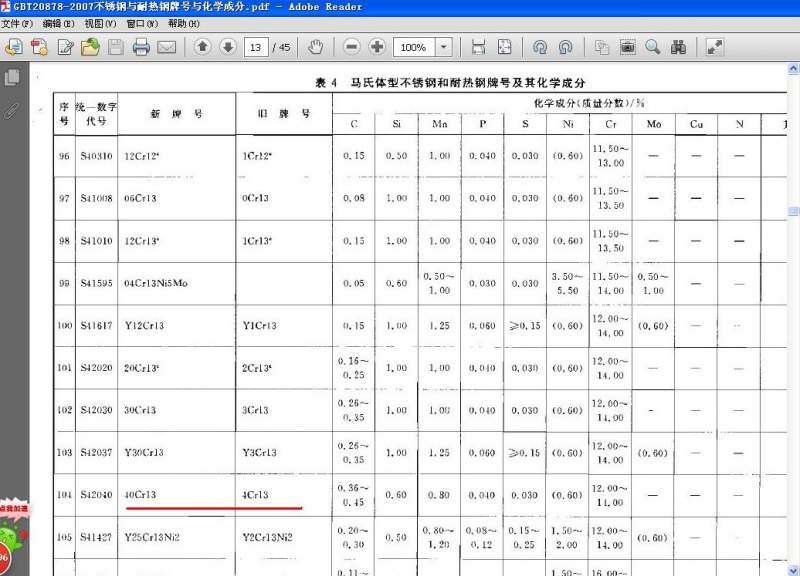Go to next page with down arrow
The height and width of the screenshot is (576, 800).
(x=228, y=47)
